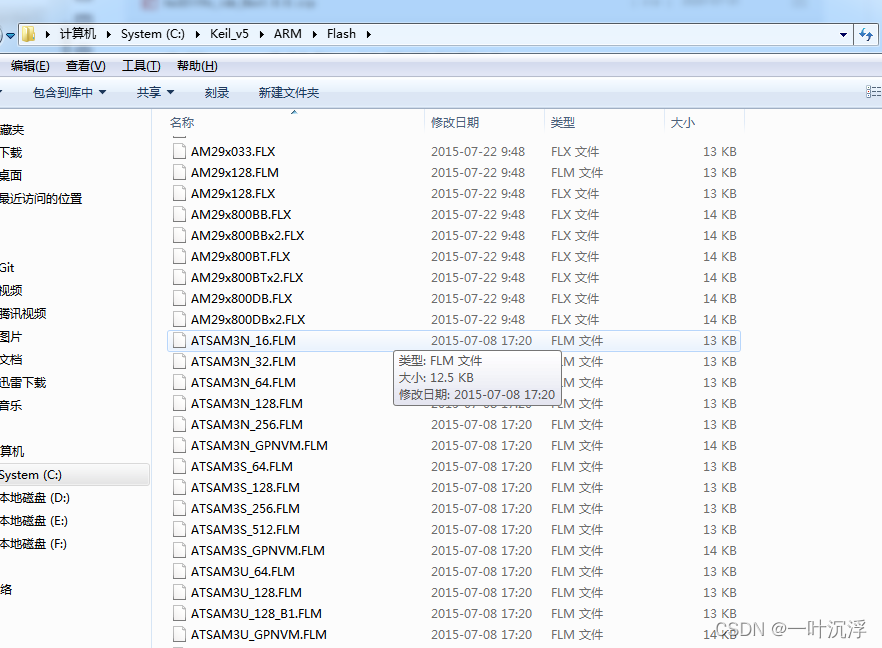Open 最近访问的位置 in the sidebar

pyautogui.click(x=40, y=199)
